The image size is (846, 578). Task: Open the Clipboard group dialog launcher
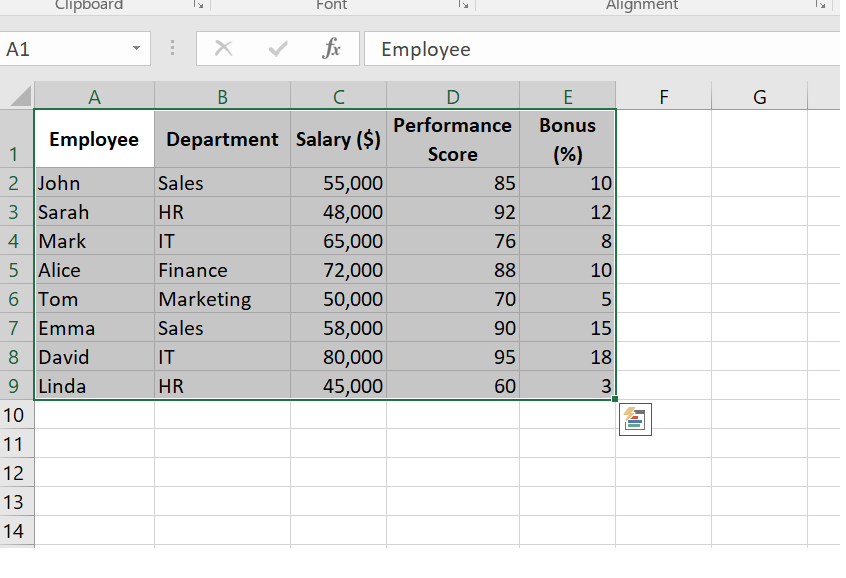(197, 6)
